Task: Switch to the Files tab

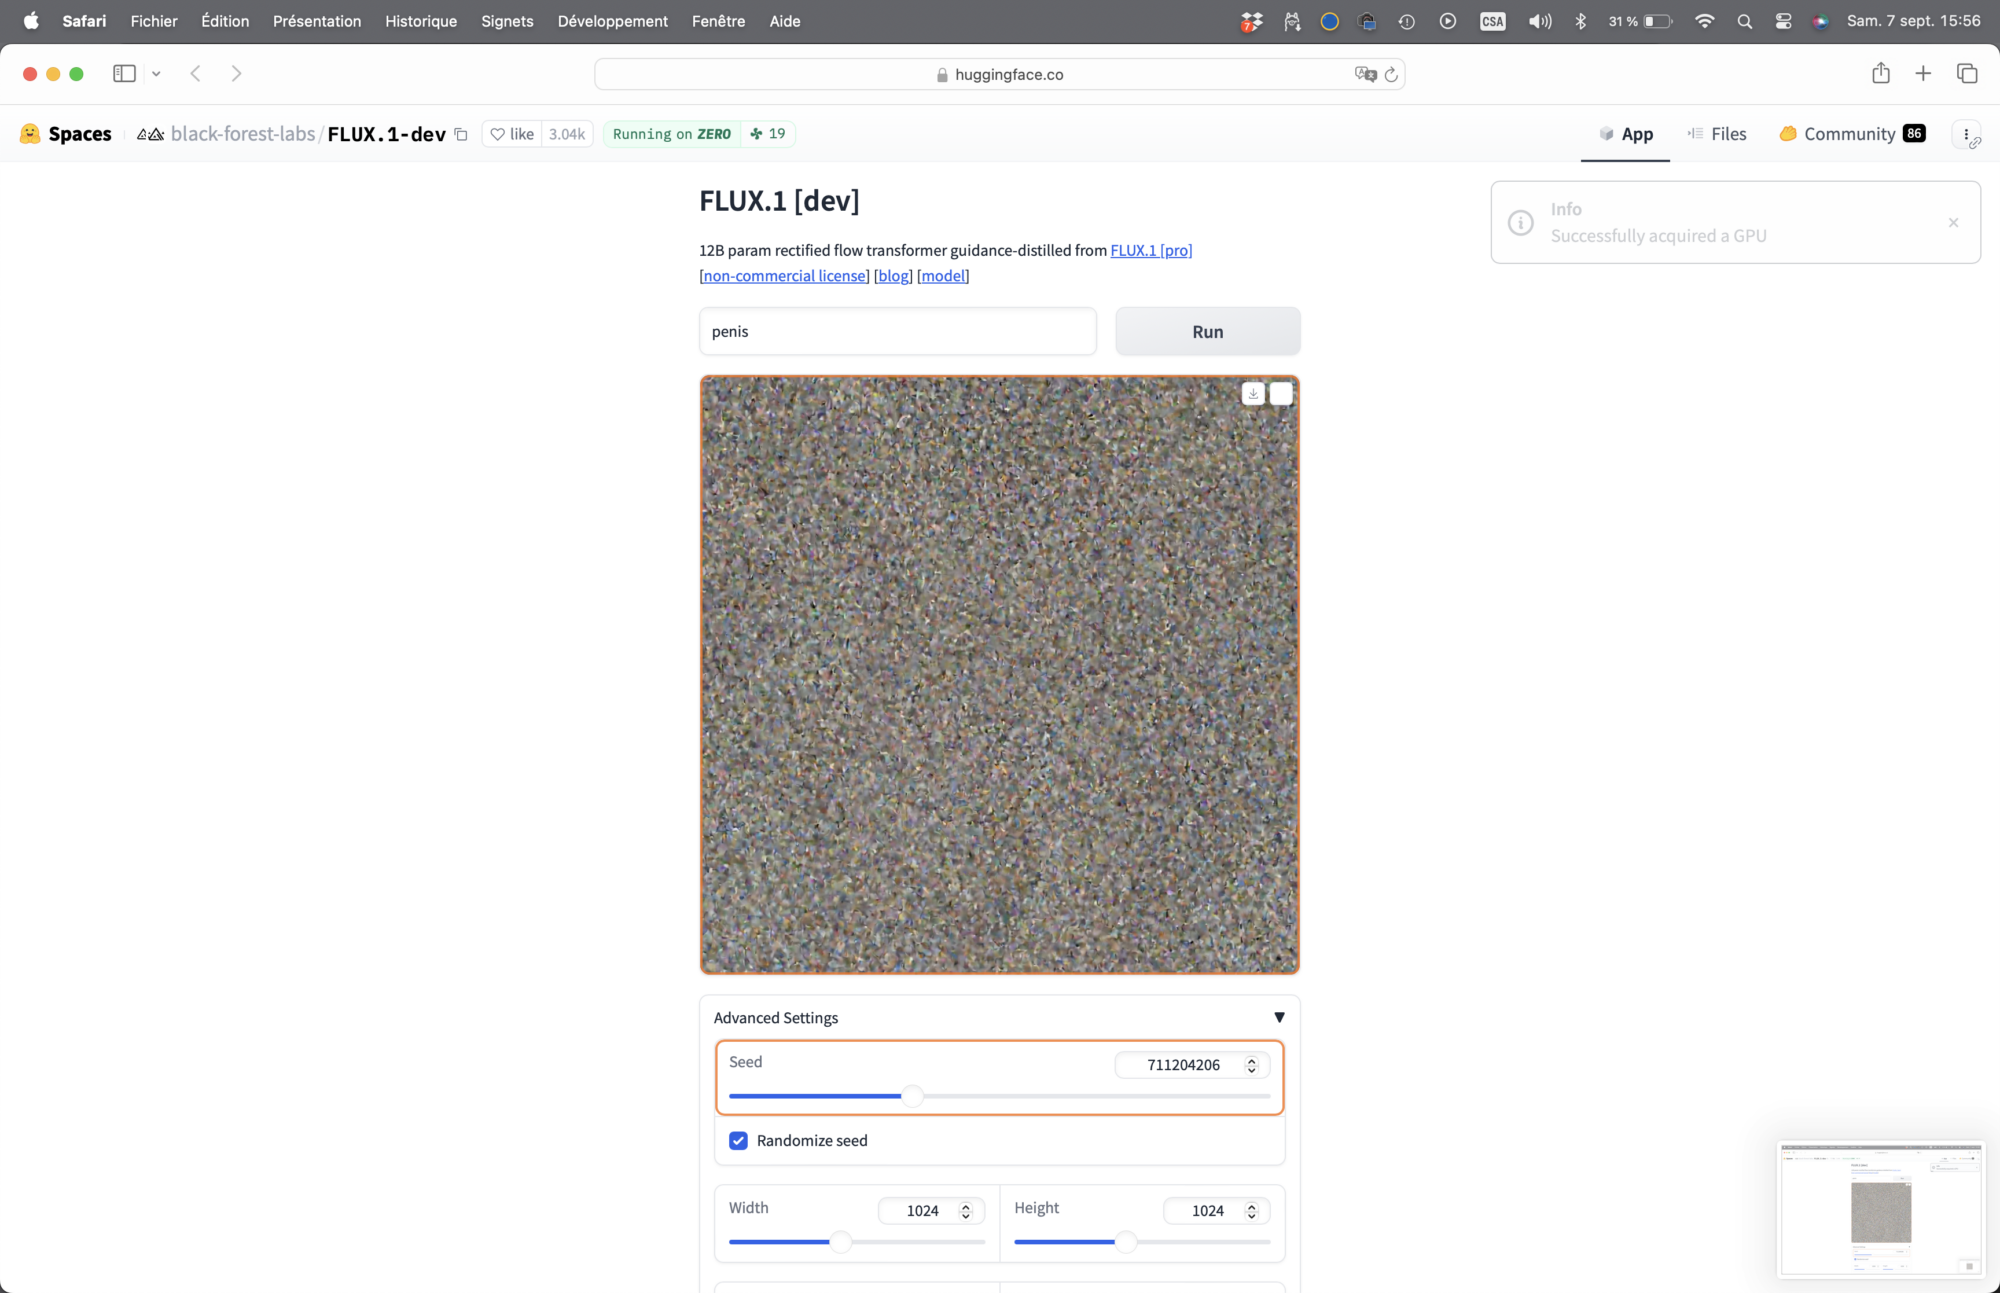Action: point(1717,134)
